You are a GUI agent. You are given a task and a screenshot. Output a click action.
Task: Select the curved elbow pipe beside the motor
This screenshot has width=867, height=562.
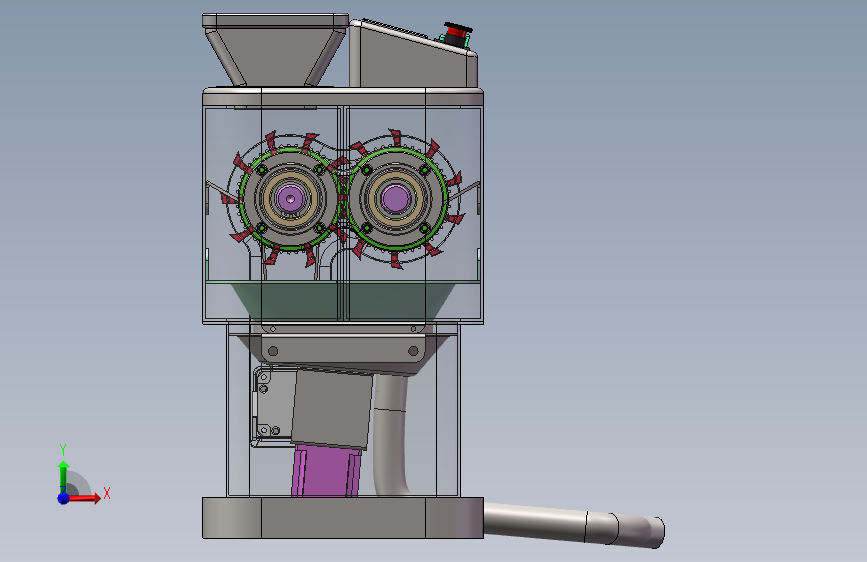392,436
